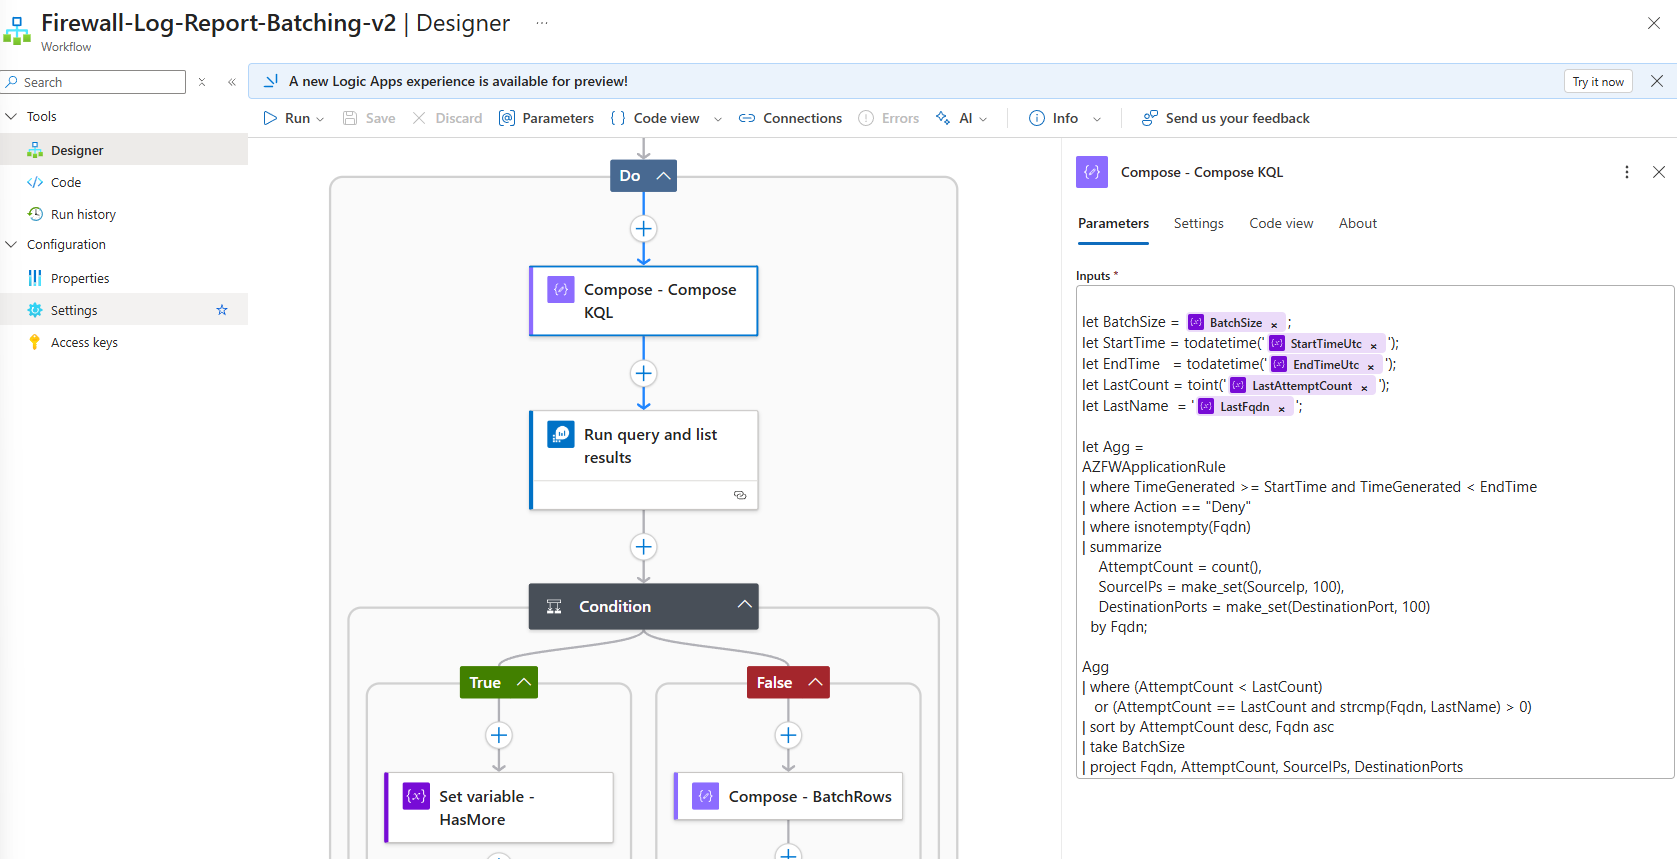Image resolution: width=1677 pixels, height=859 pixels.
Task: Collapse the Condition block
Action: tap(744, 605)
